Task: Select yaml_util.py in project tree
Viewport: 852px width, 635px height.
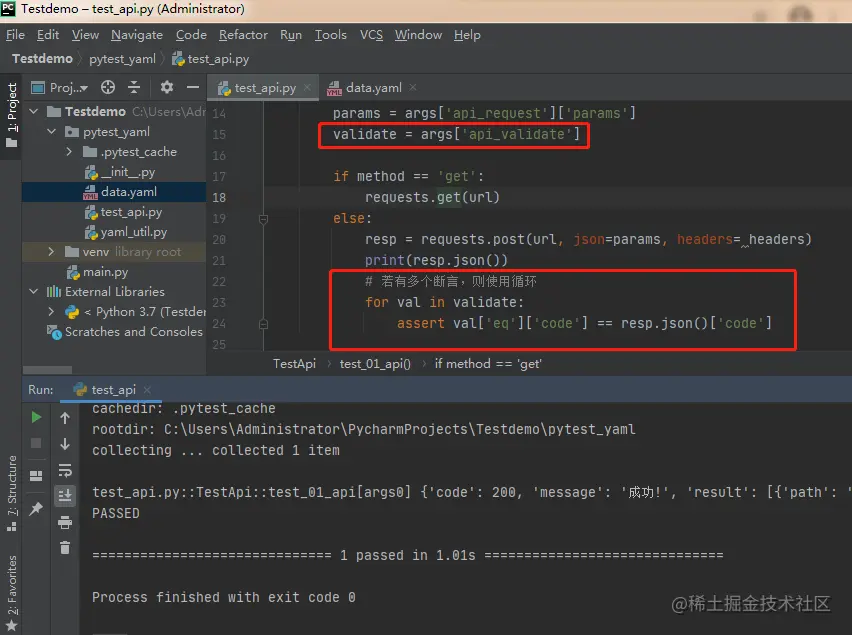Action: pyautogui.click(x=126, y=232)
